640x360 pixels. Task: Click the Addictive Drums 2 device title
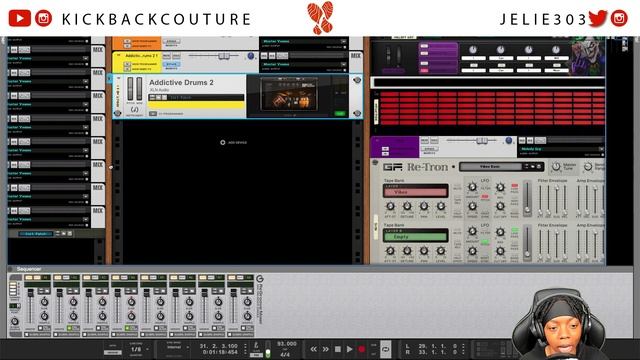(181, 82)
